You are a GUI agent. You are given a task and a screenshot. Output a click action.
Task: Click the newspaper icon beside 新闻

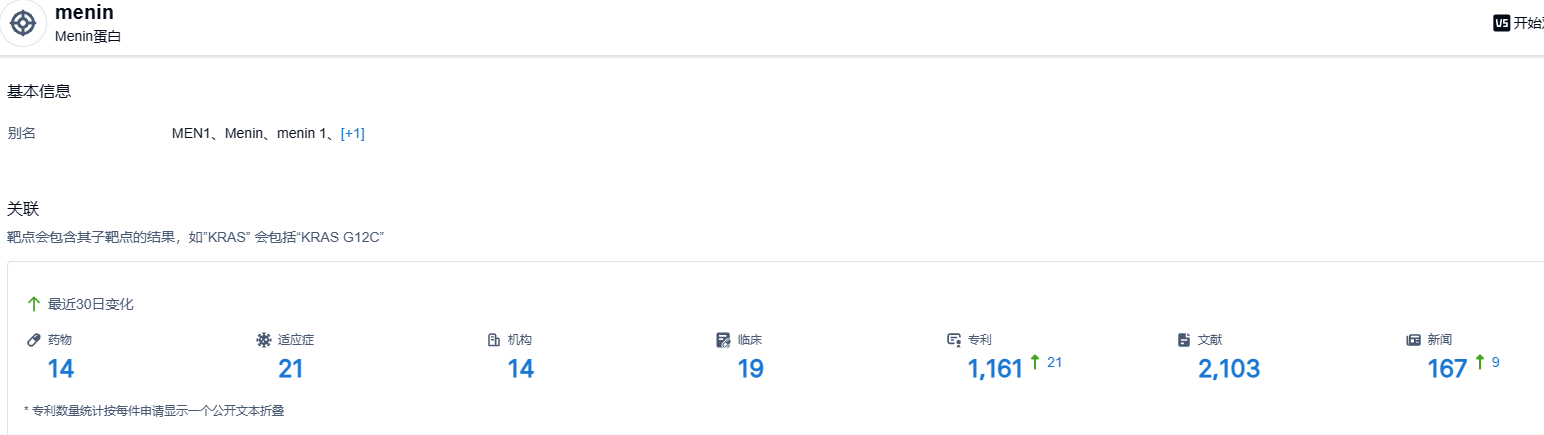(1414, 340)
